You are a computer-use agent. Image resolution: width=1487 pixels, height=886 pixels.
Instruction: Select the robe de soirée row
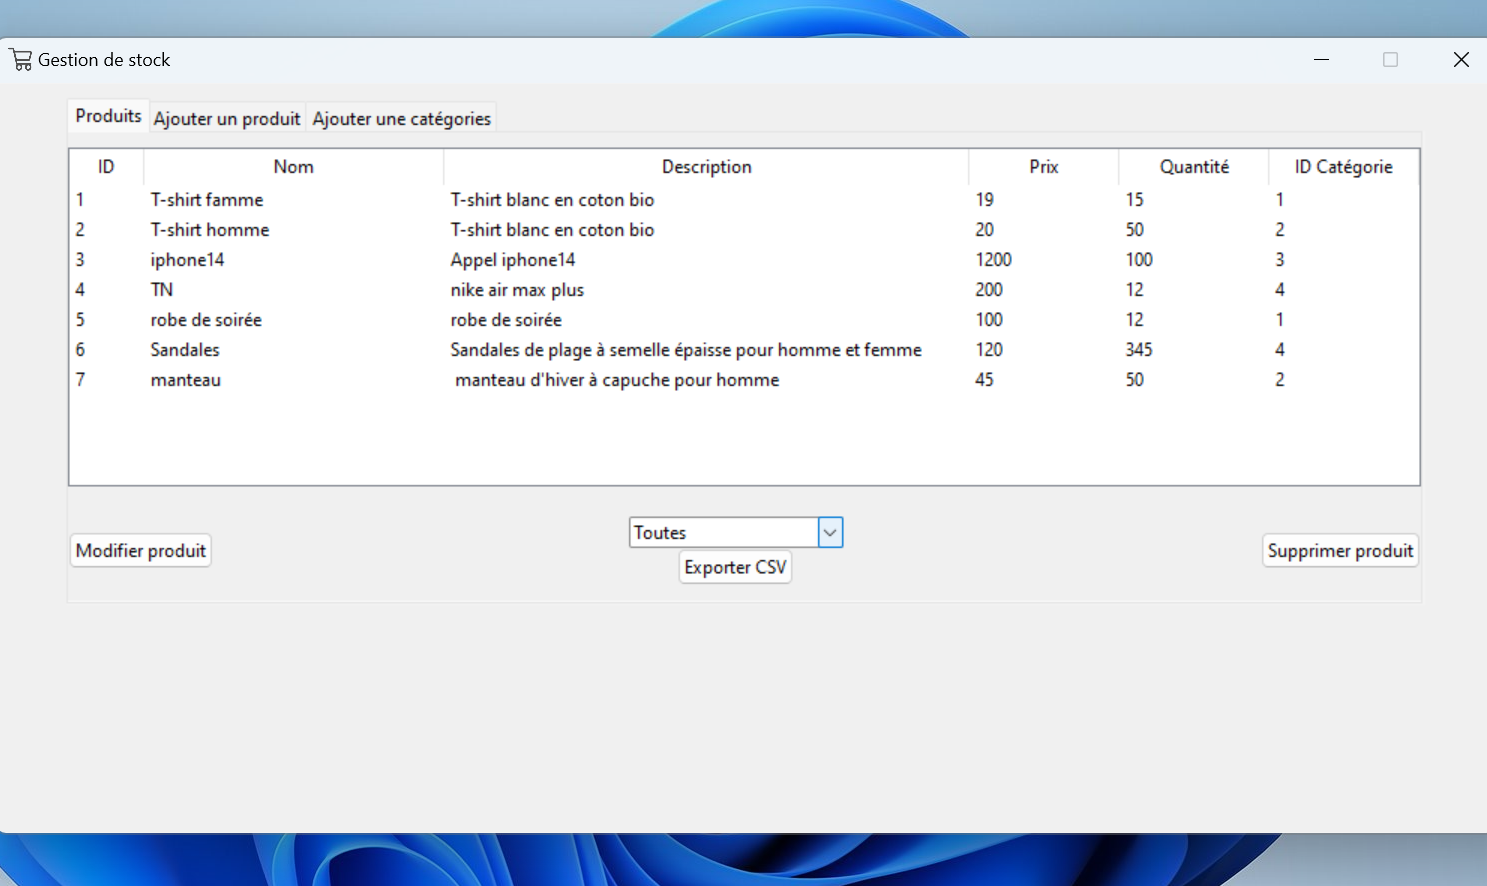point(206,320)
